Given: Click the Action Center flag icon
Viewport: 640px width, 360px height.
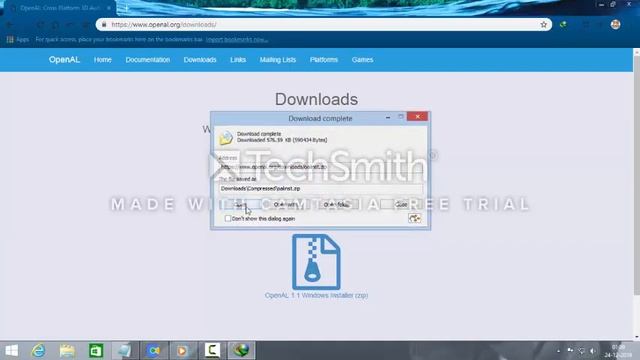Looking at the screenshot, I should [x=570, y=350].
